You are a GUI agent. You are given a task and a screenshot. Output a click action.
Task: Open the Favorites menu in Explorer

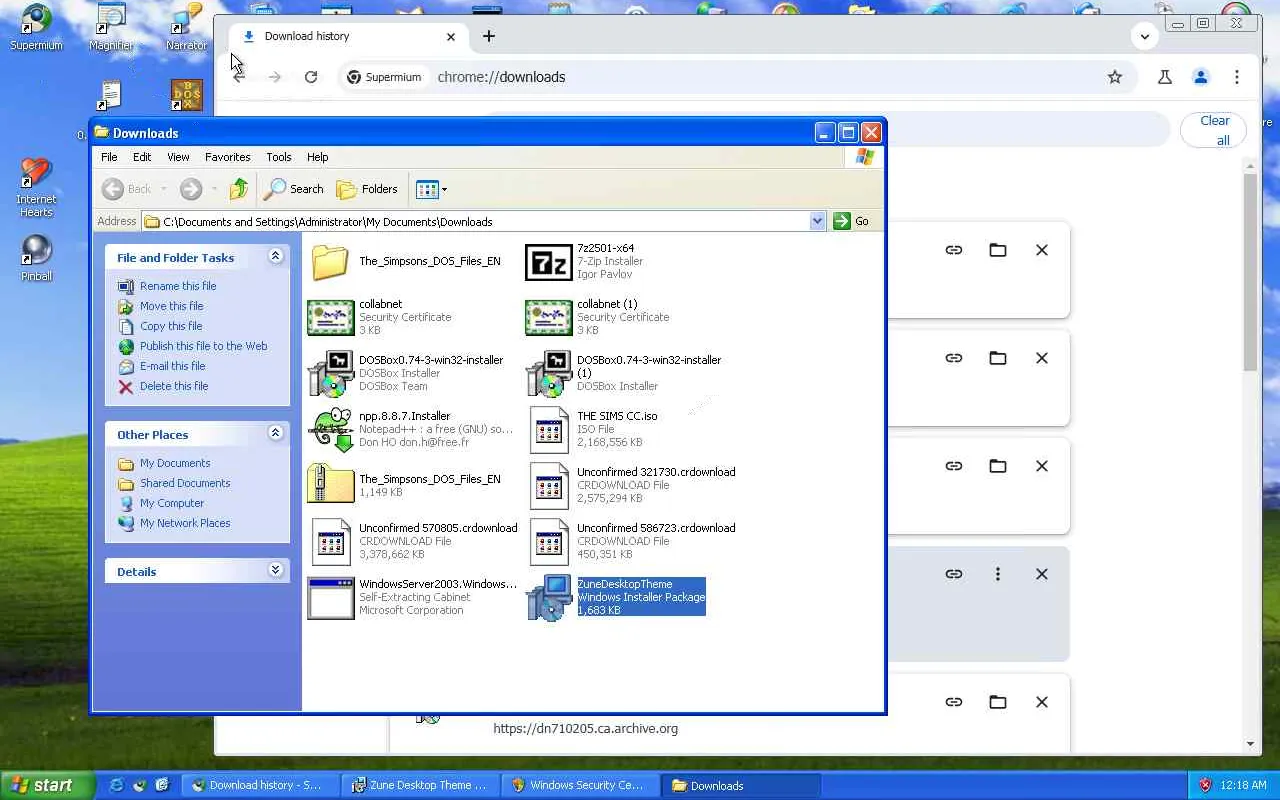click(228, 157)
